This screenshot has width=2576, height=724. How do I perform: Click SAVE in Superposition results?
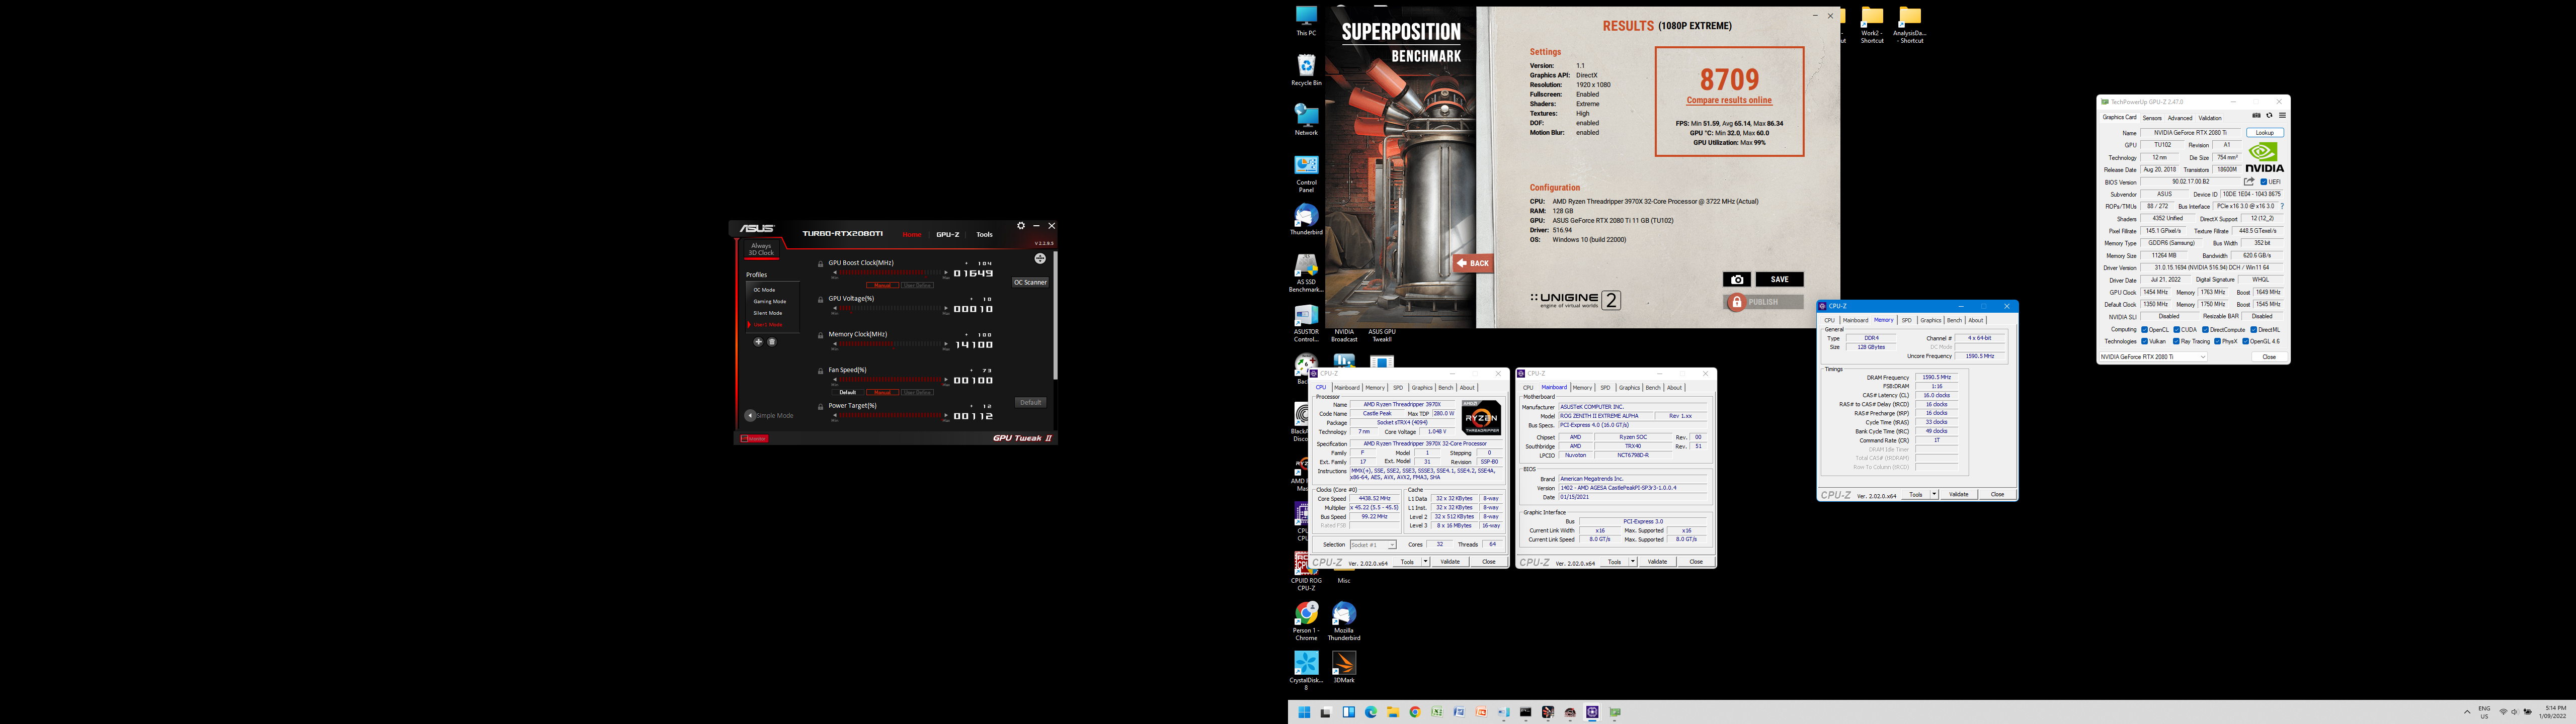(1780, 279)
